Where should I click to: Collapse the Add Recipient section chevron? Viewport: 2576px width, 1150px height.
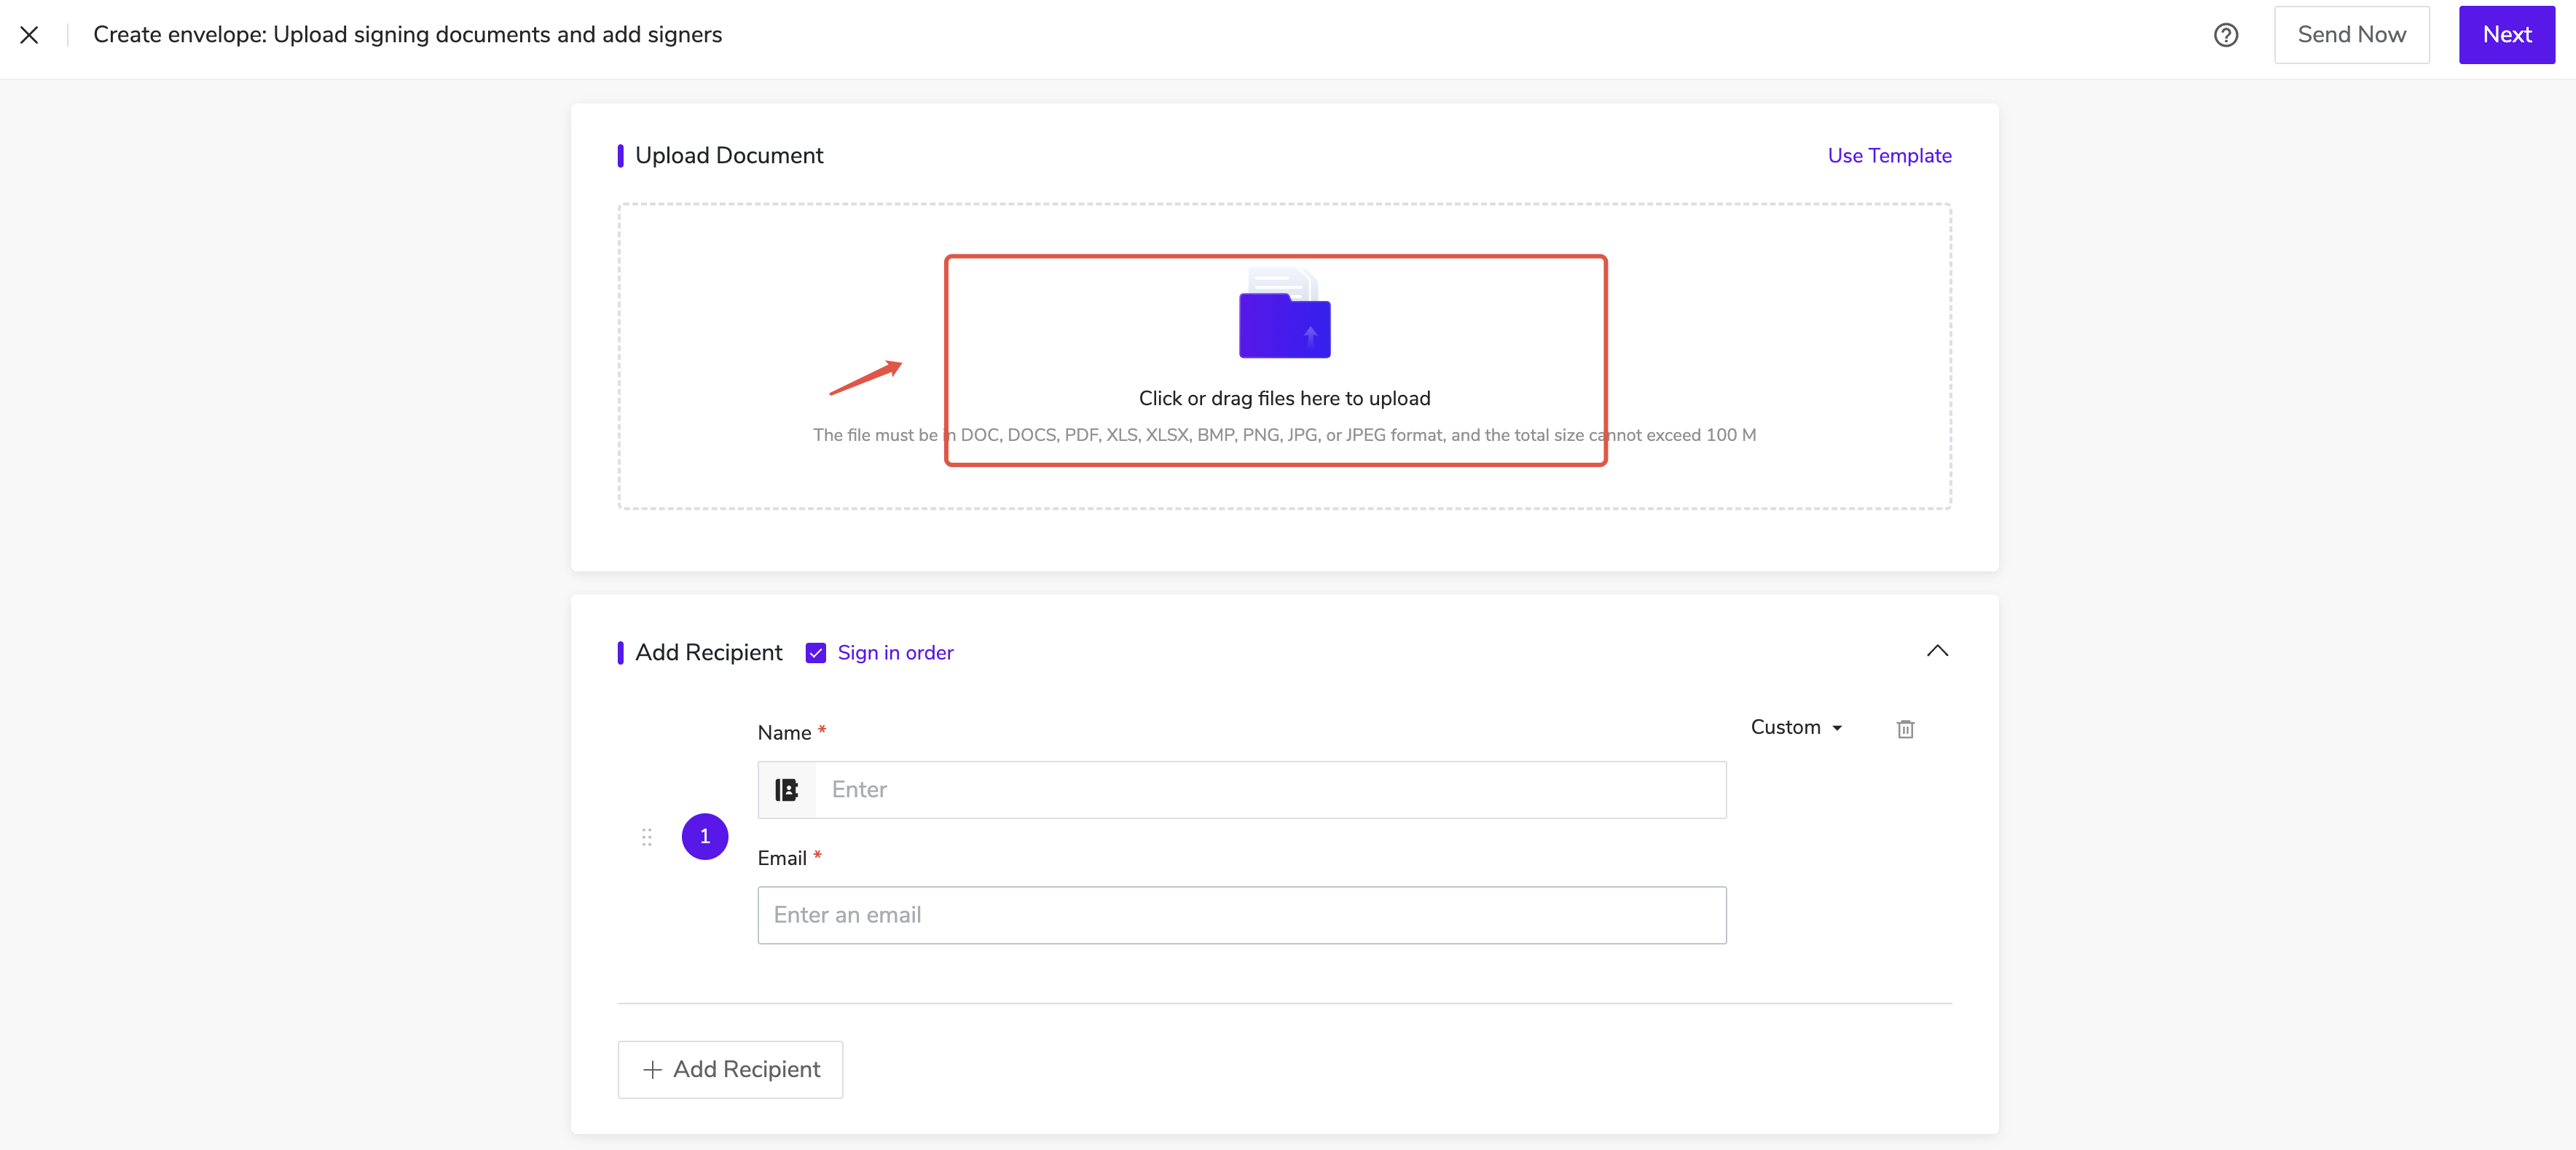pos(1937,651)
